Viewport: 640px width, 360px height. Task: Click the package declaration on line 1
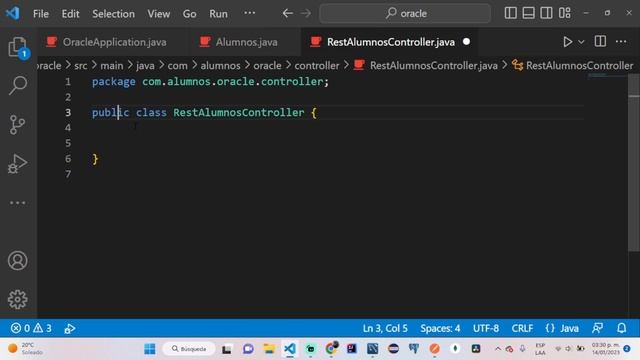[x=210, y=82]
